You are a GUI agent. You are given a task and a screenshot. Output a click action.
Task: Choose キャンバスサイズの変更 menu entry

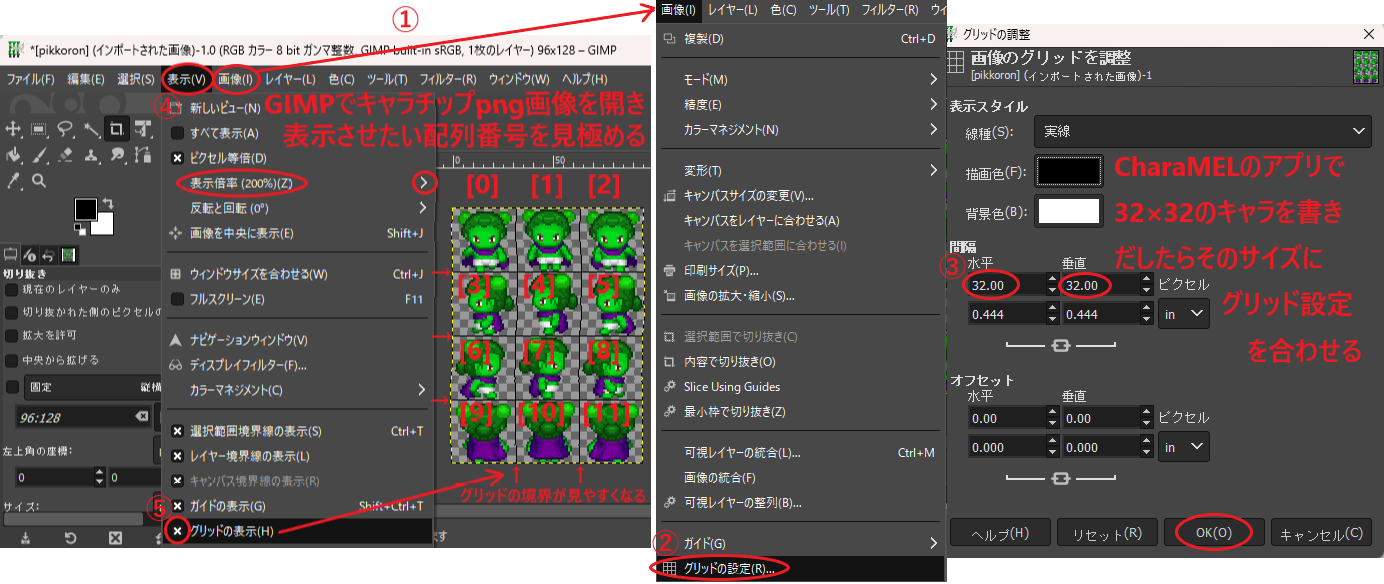click(x=802, y=196)
